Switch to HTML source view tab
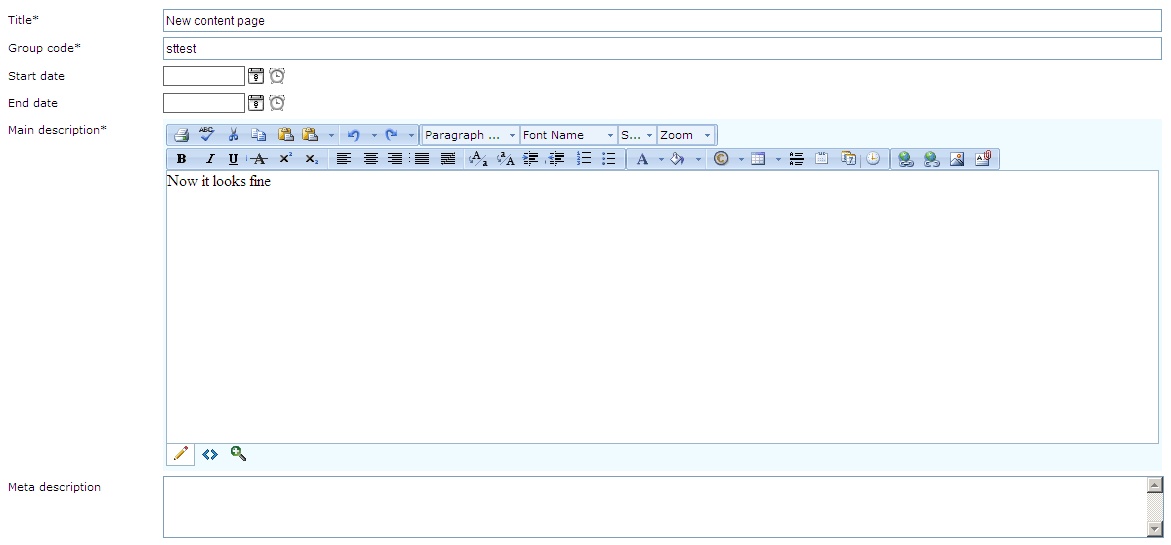The image size is (1171, 545). click(210, 454)
